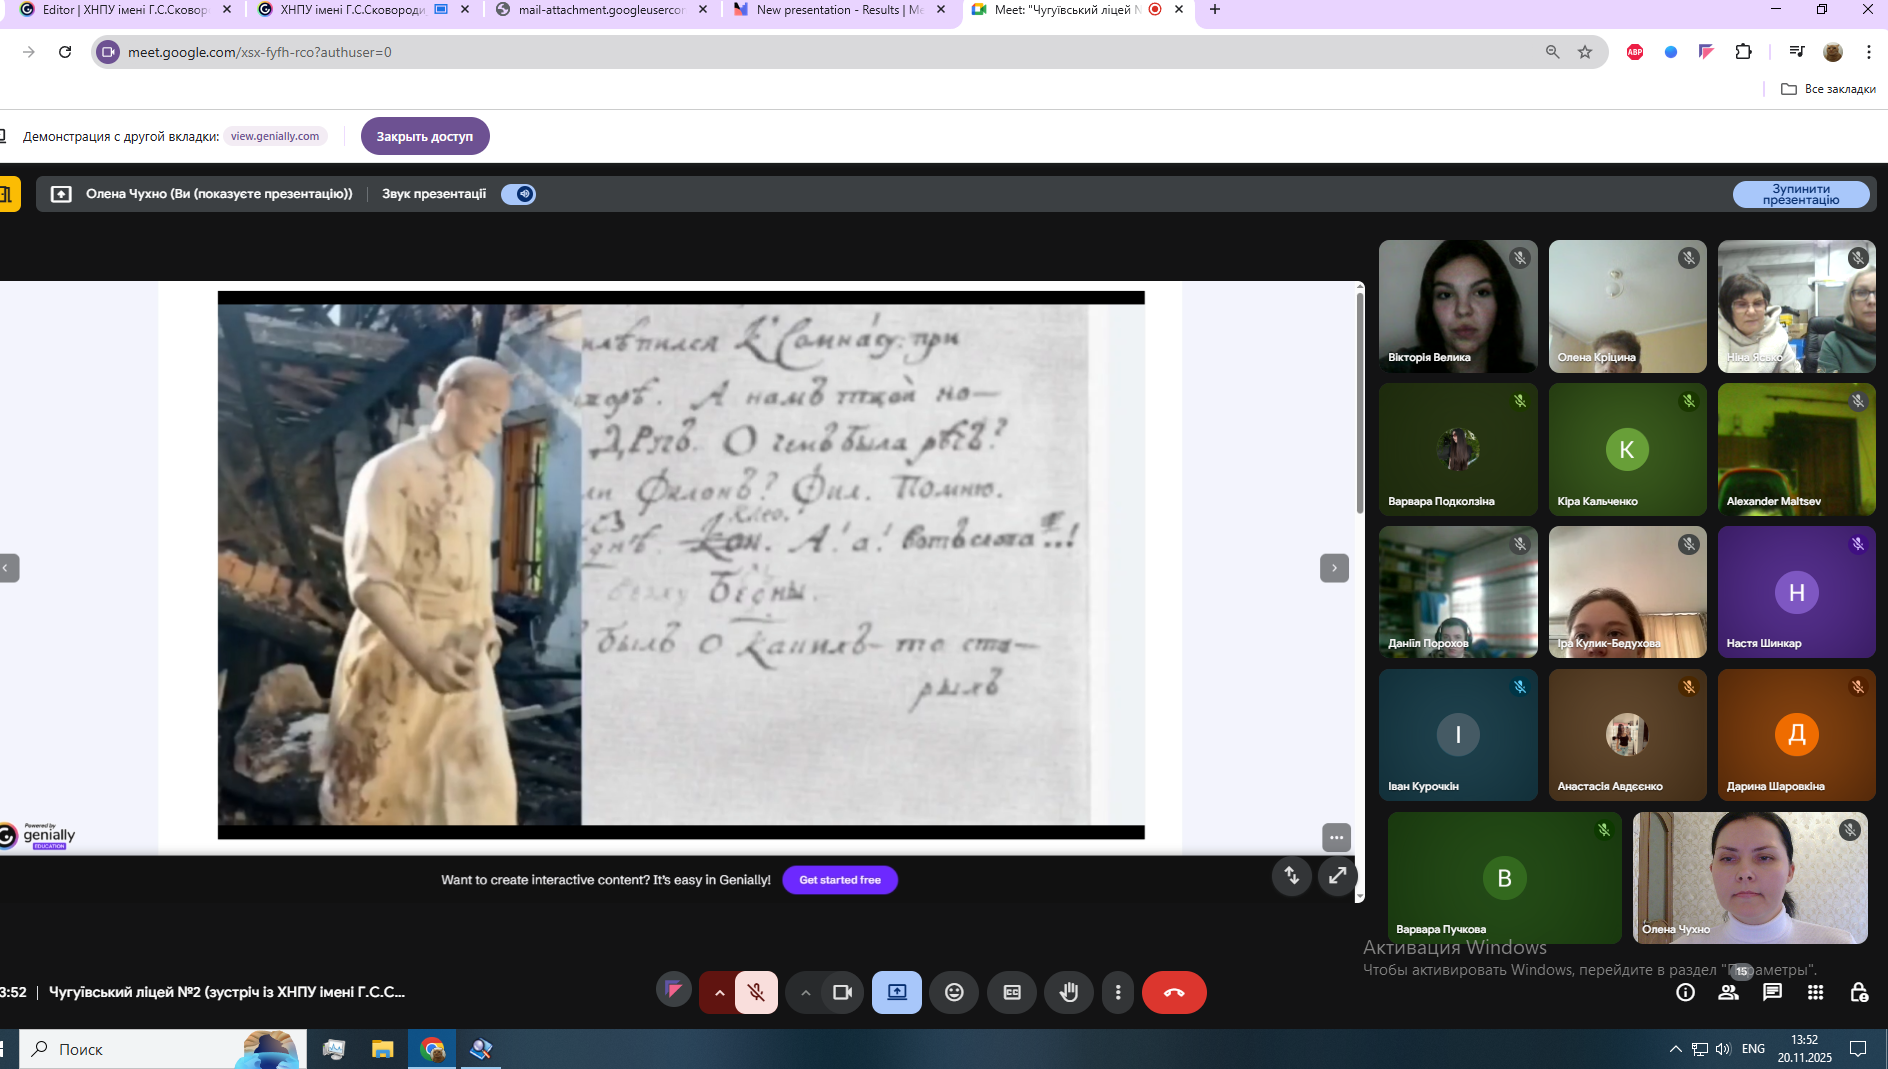Expand Genially presentation to fullscreen
This screenshot has width=1888, height=1069.
(1337, 876)
